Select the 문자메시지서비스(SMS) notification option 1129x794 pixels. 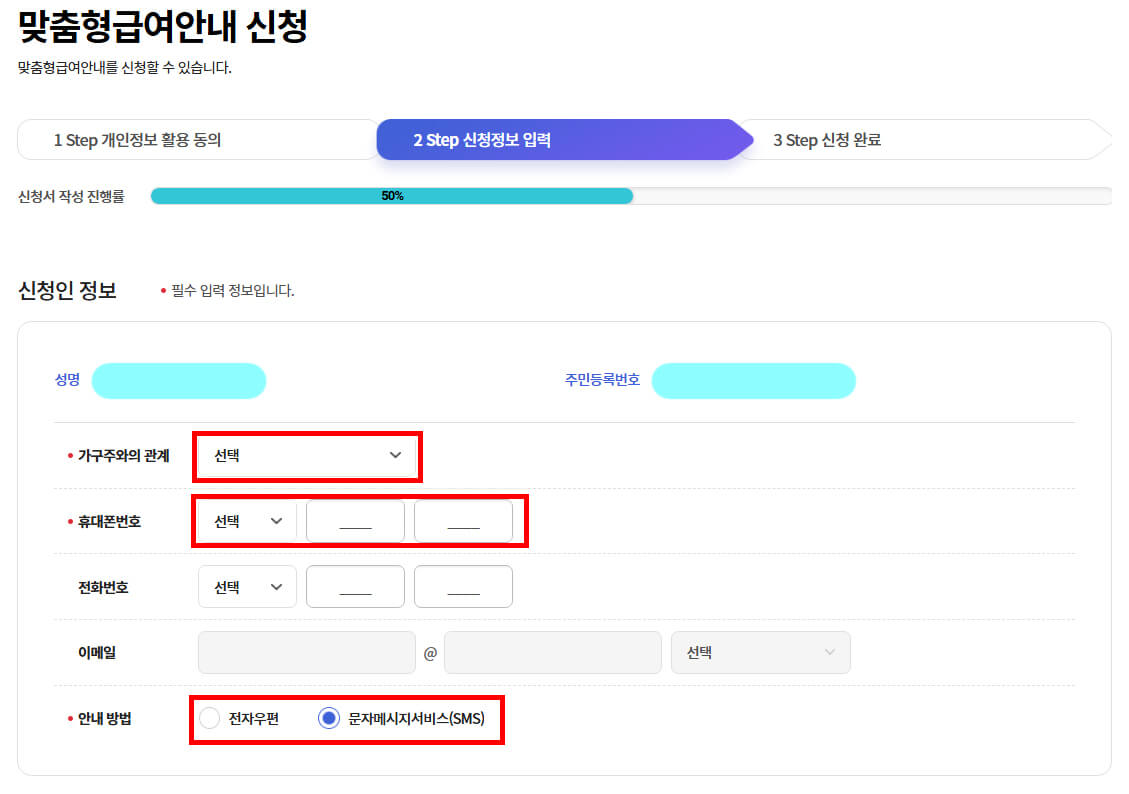tap(327, 719)
